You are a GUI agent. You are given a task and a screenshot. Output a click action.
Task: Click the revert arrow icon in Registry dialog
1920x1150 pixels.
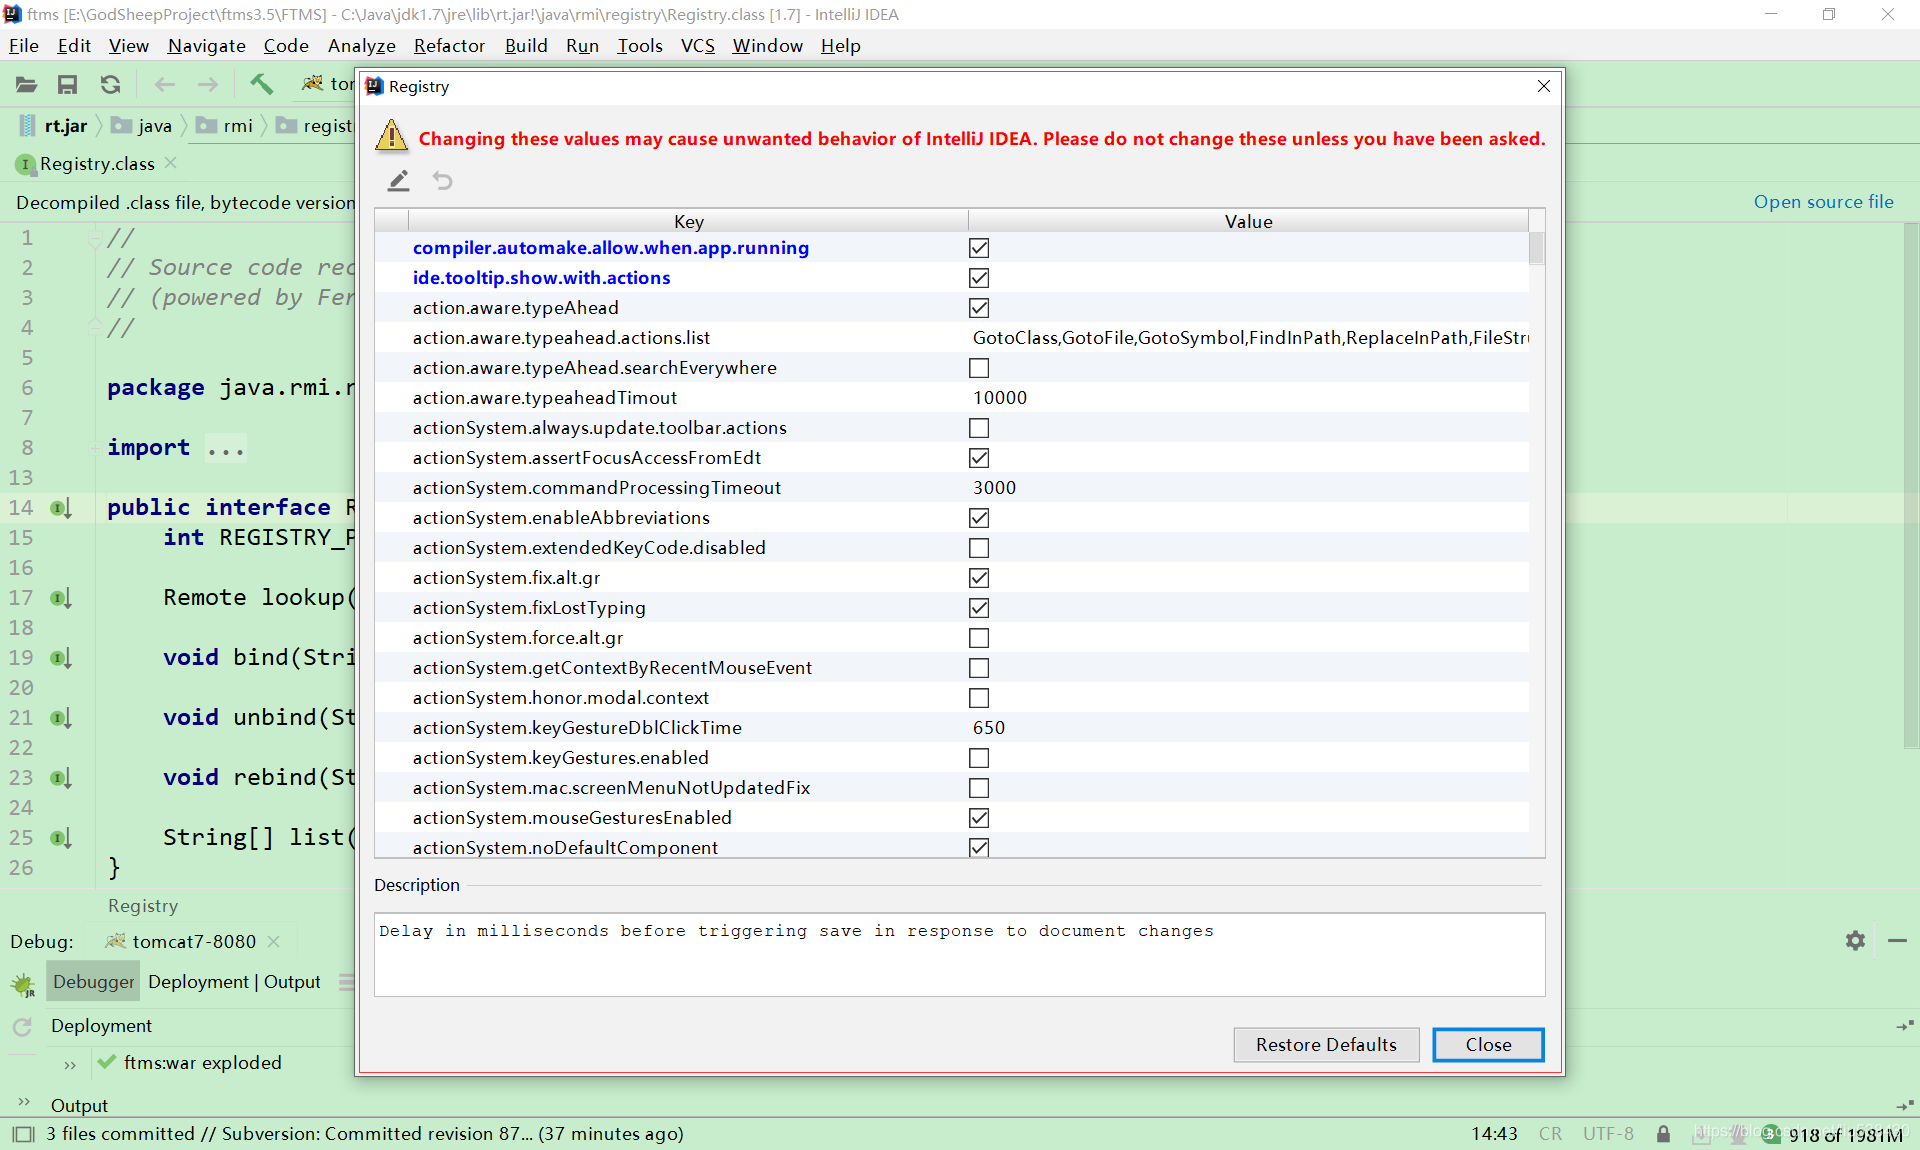(x=443, y=181)
